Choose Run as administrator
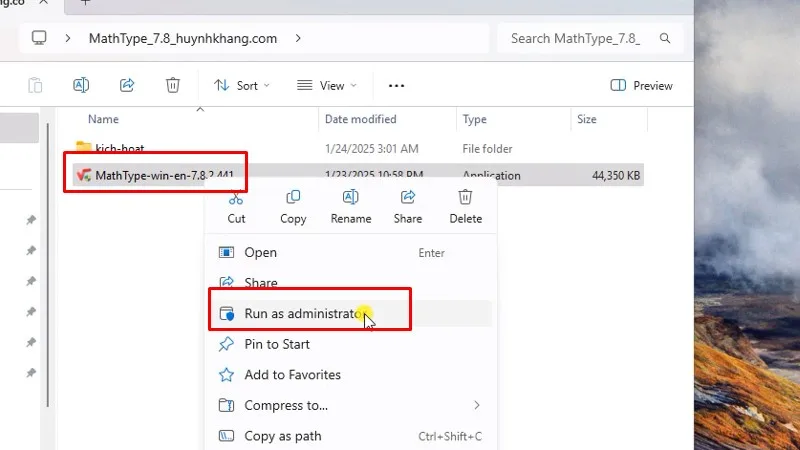 (x=351, y=313)
